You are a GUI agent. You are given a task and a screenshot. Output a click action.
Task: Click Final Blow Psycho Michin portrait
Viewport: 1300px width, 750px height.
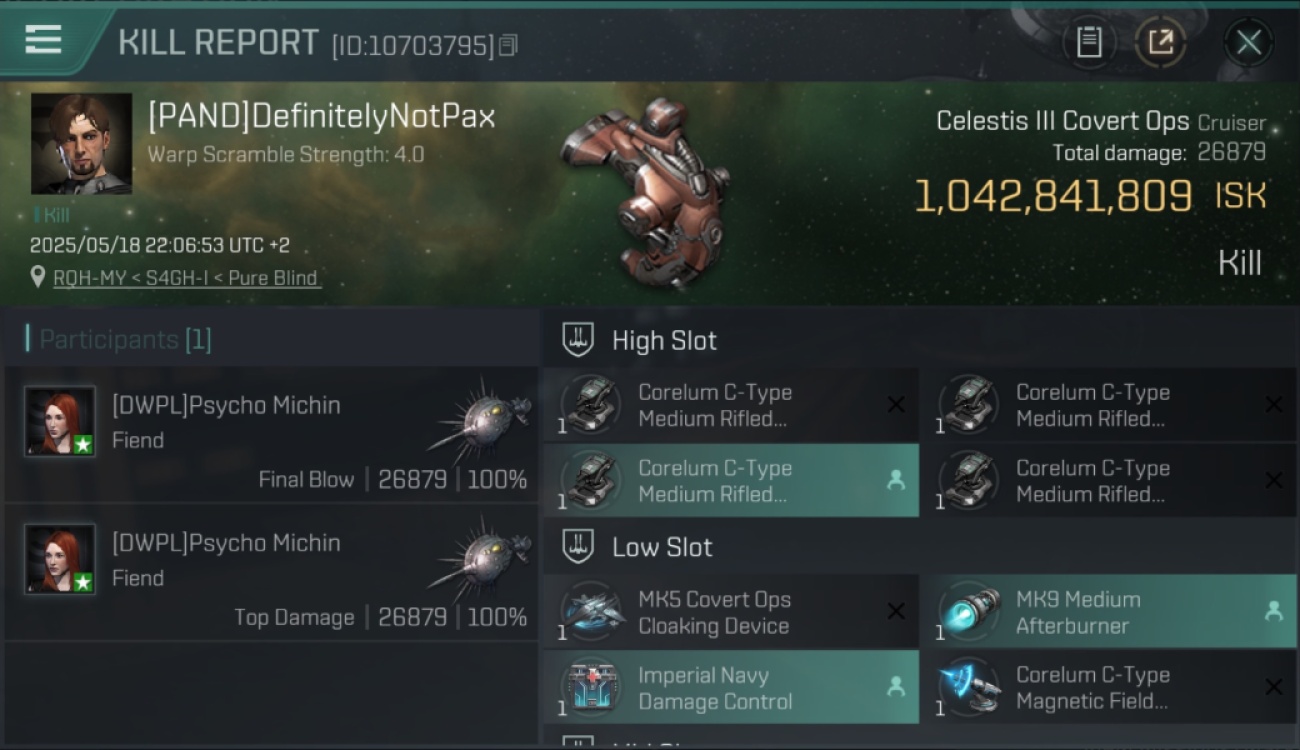click(60, 421)
